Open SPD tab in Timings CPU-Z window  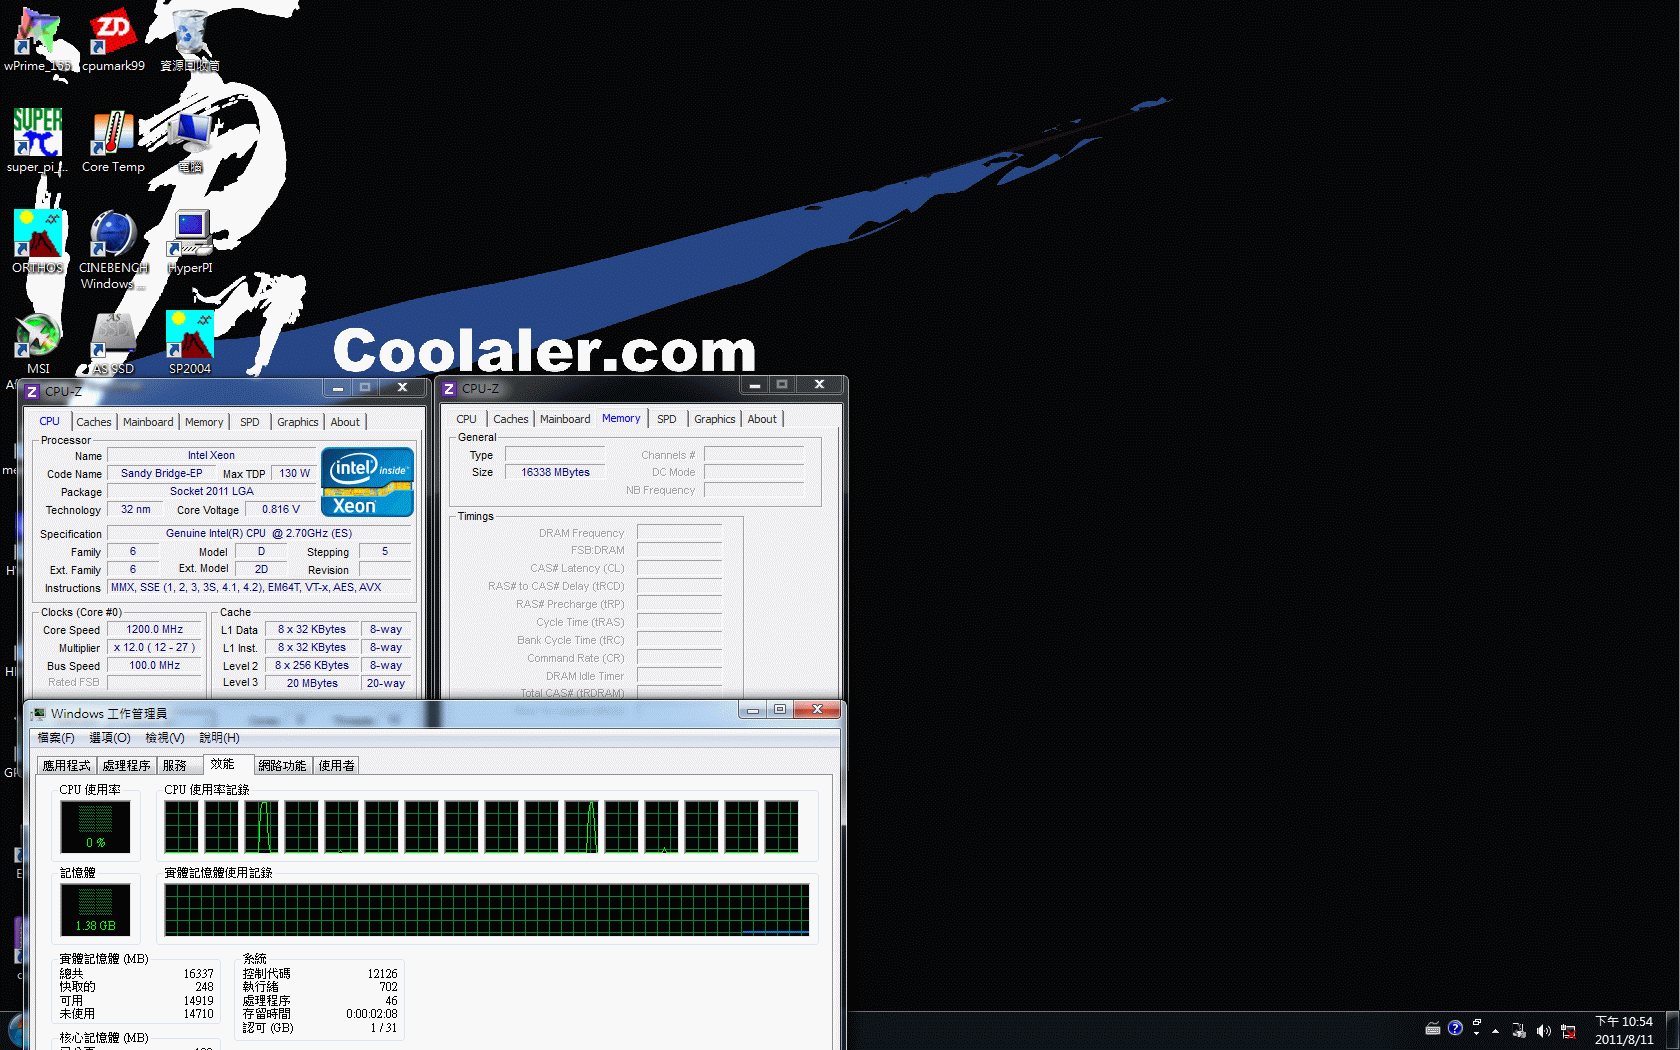667,419
